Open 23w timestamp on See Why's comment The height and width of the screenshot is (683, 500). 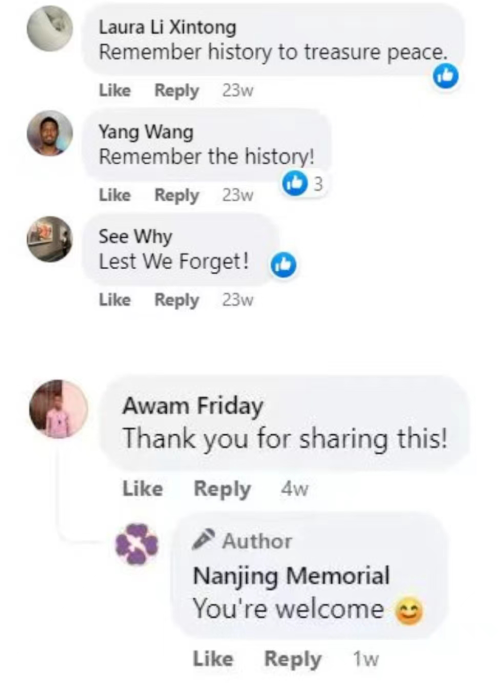pyautogui.click(x=238, y=300)
